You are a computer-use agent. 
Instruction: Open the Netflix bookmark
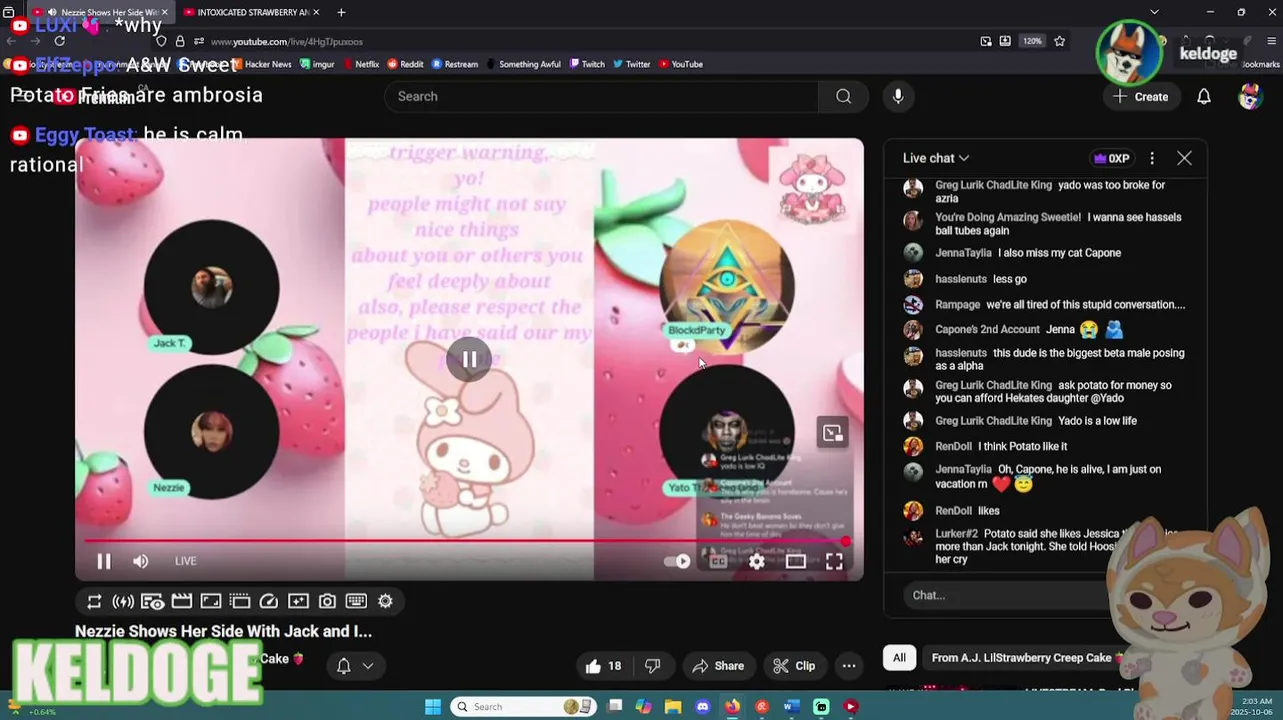coord(360,64)
